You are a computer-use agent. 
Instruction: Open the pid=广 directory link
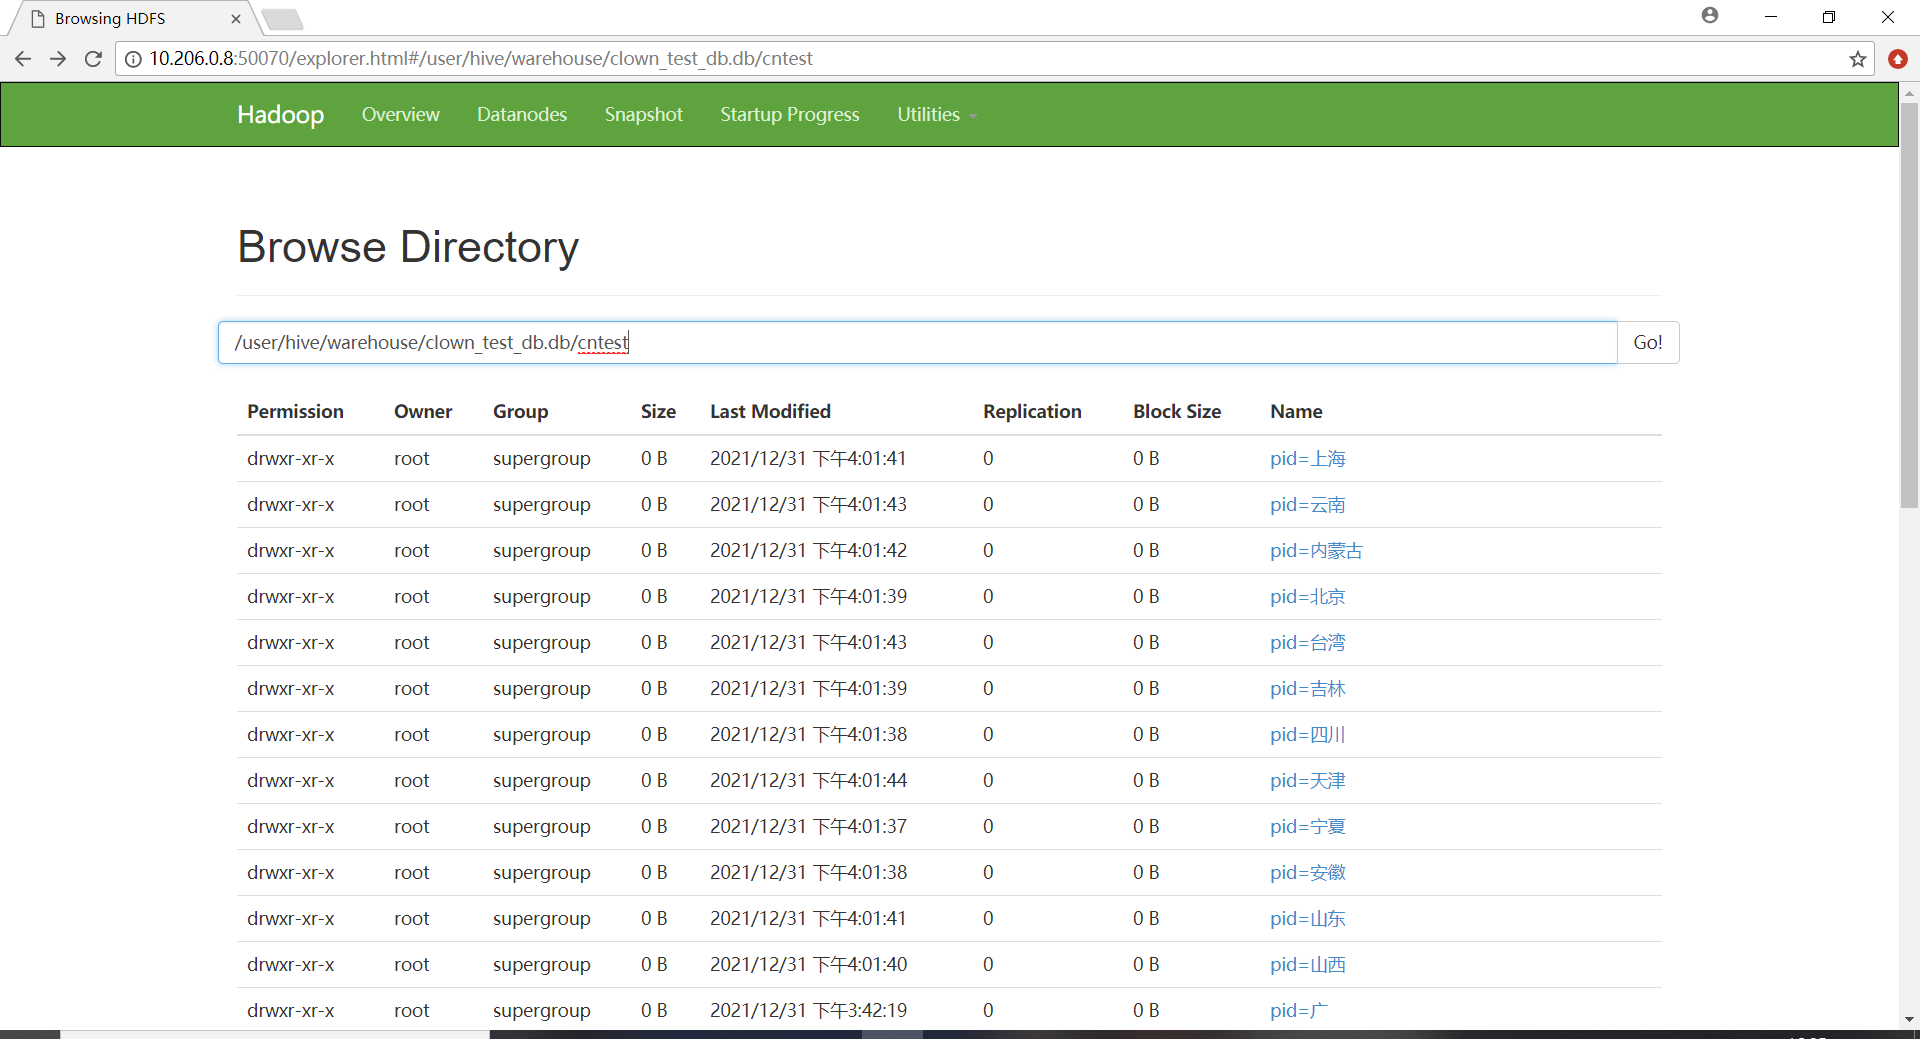click(x=1299, y=1011)
